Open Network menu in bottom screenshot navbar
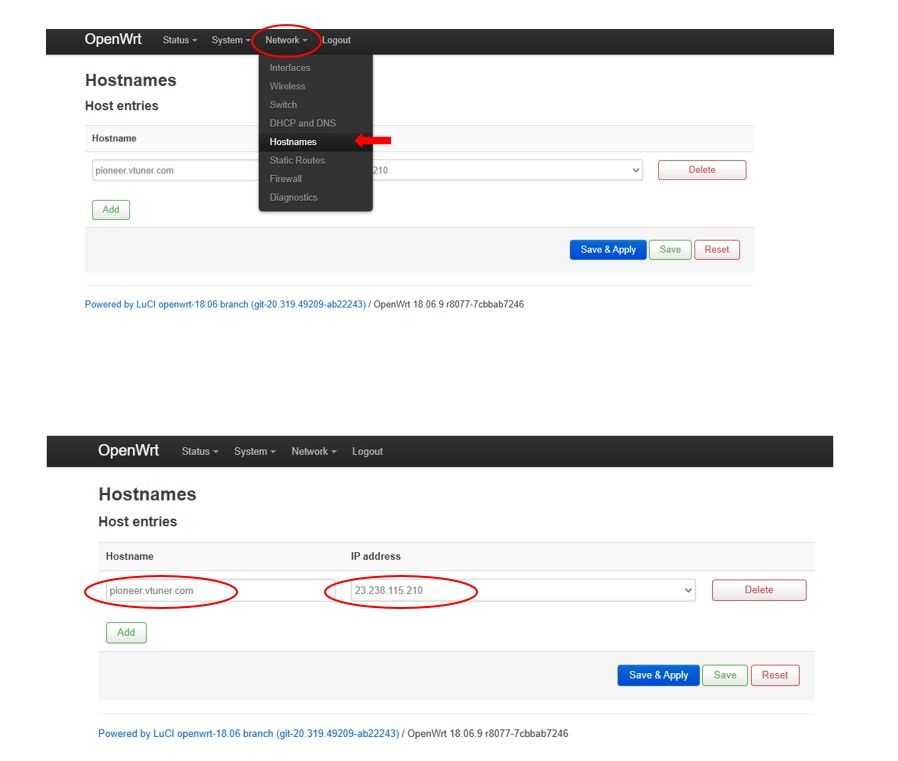This screenshot has height=761, width=898. click(x=313, y=451)
